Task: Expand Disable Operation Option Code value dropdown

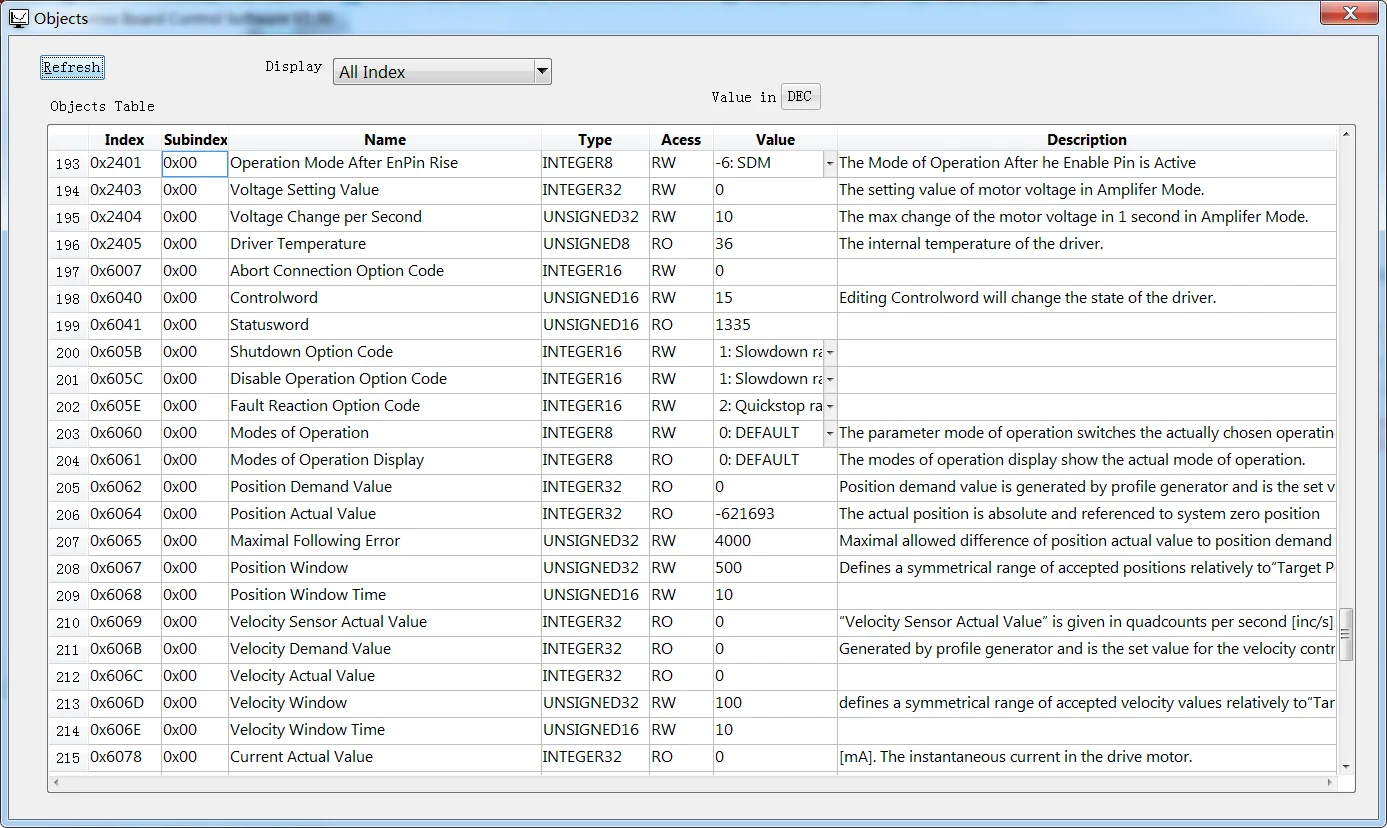Action: pos(829,379)
